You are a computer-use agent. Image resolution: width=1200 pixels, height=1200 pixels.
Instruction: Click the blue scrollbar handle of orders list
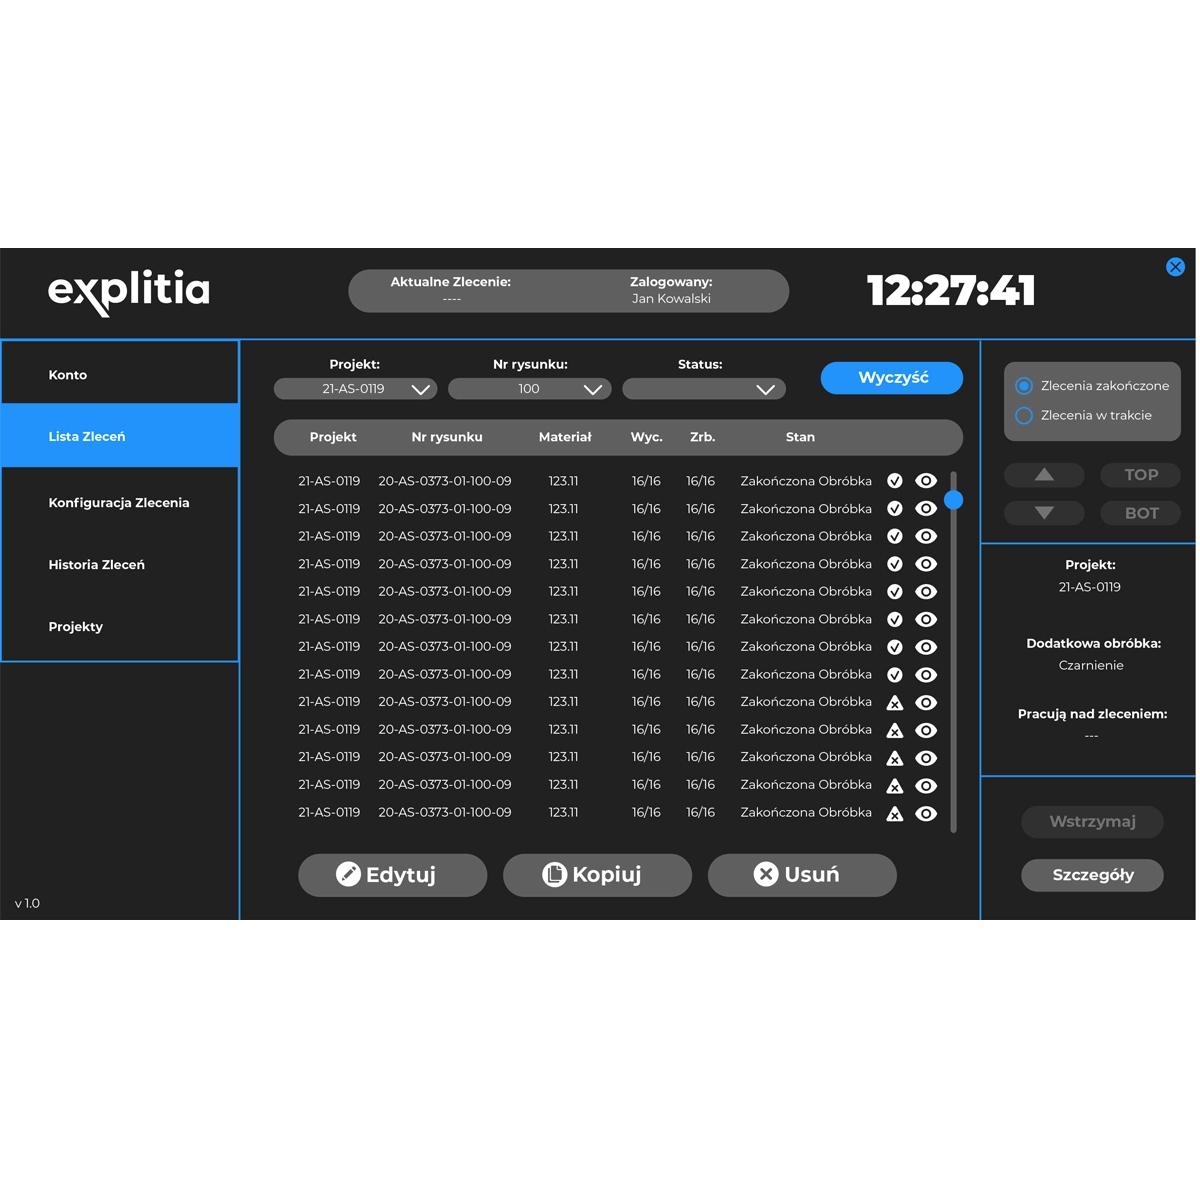coord(954,500)
